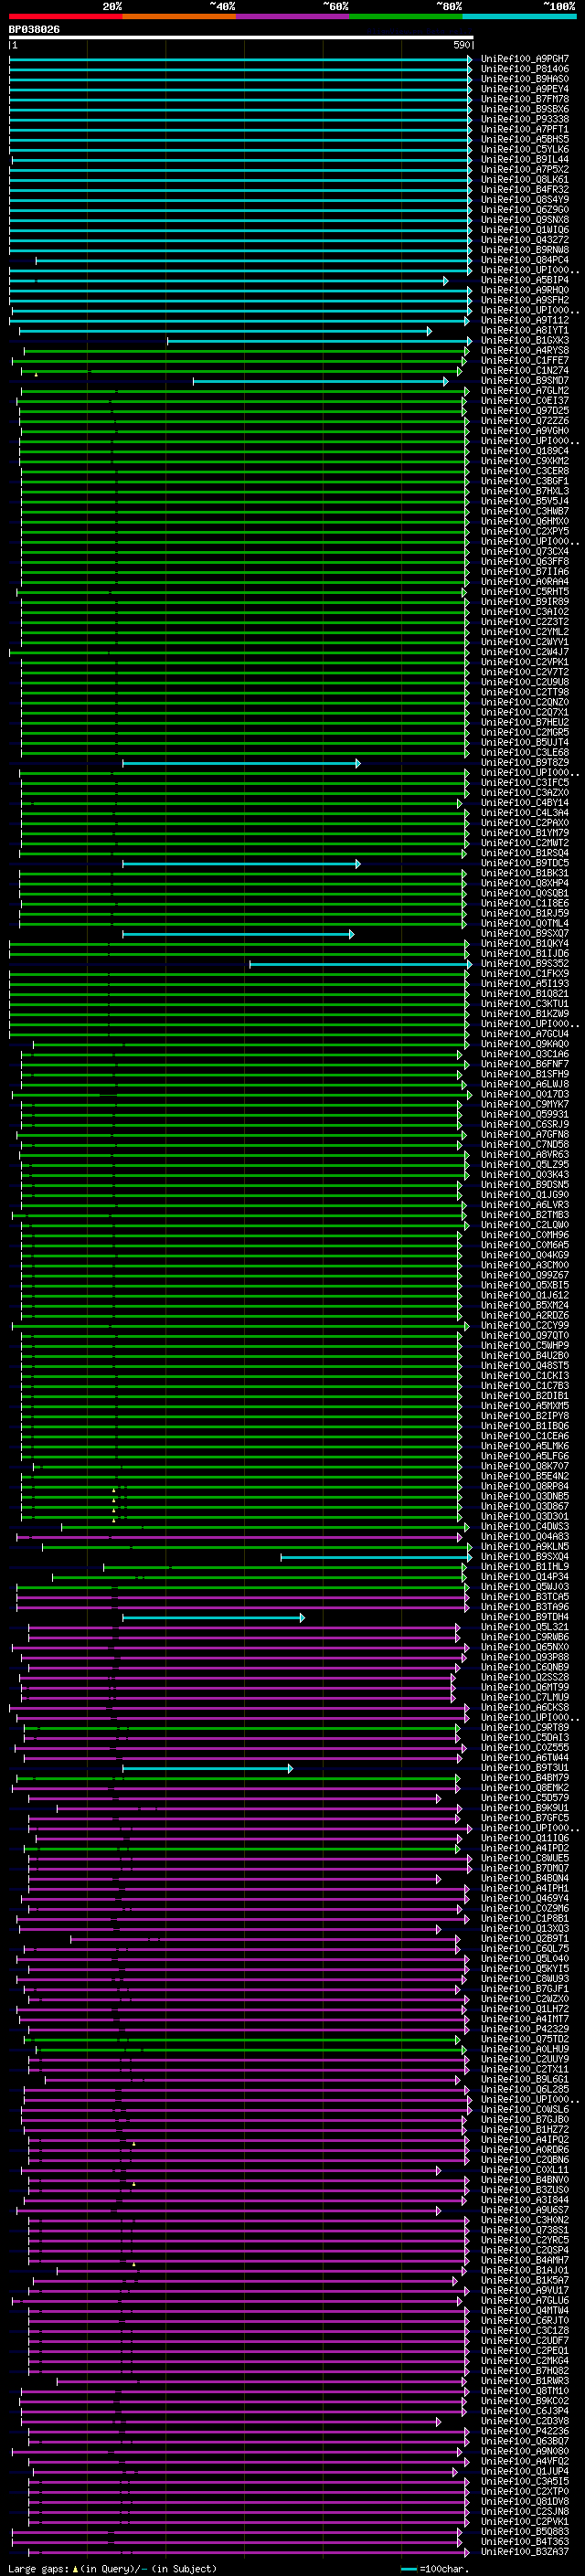Select hit UniRef100_B3TCA5
The width and height of the screenshot is (585, 2576).
524,1597
